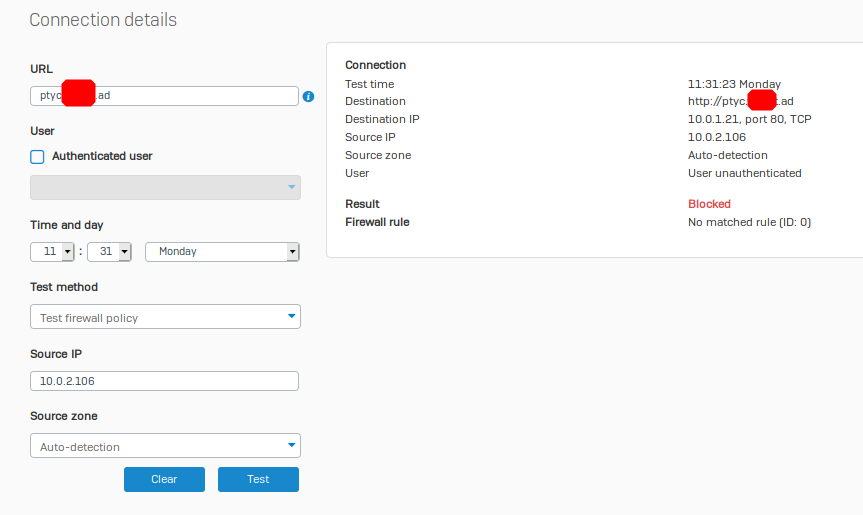
Task: Click the red 'Blocked' result text
Action: click(709, 204)
